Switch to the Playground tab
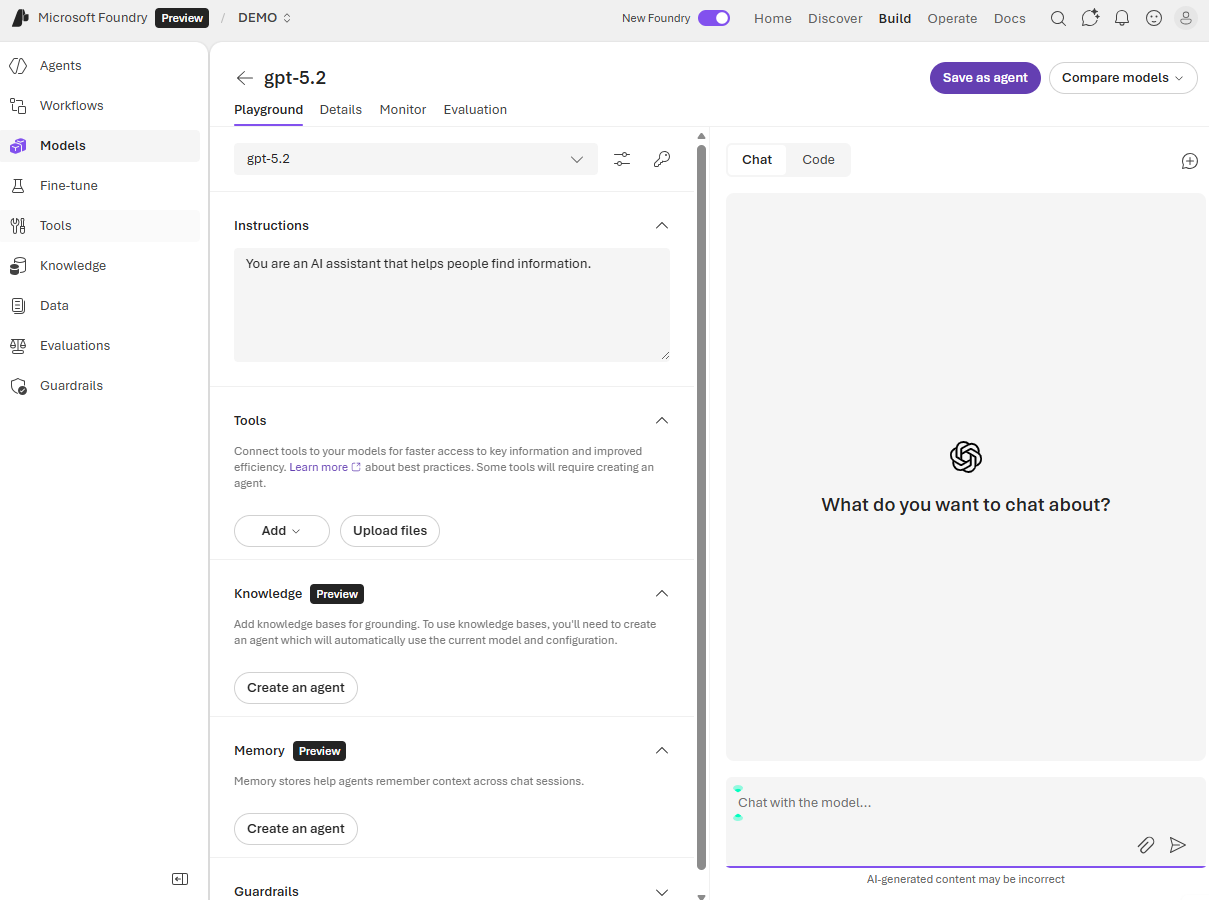 pos(268,110)
